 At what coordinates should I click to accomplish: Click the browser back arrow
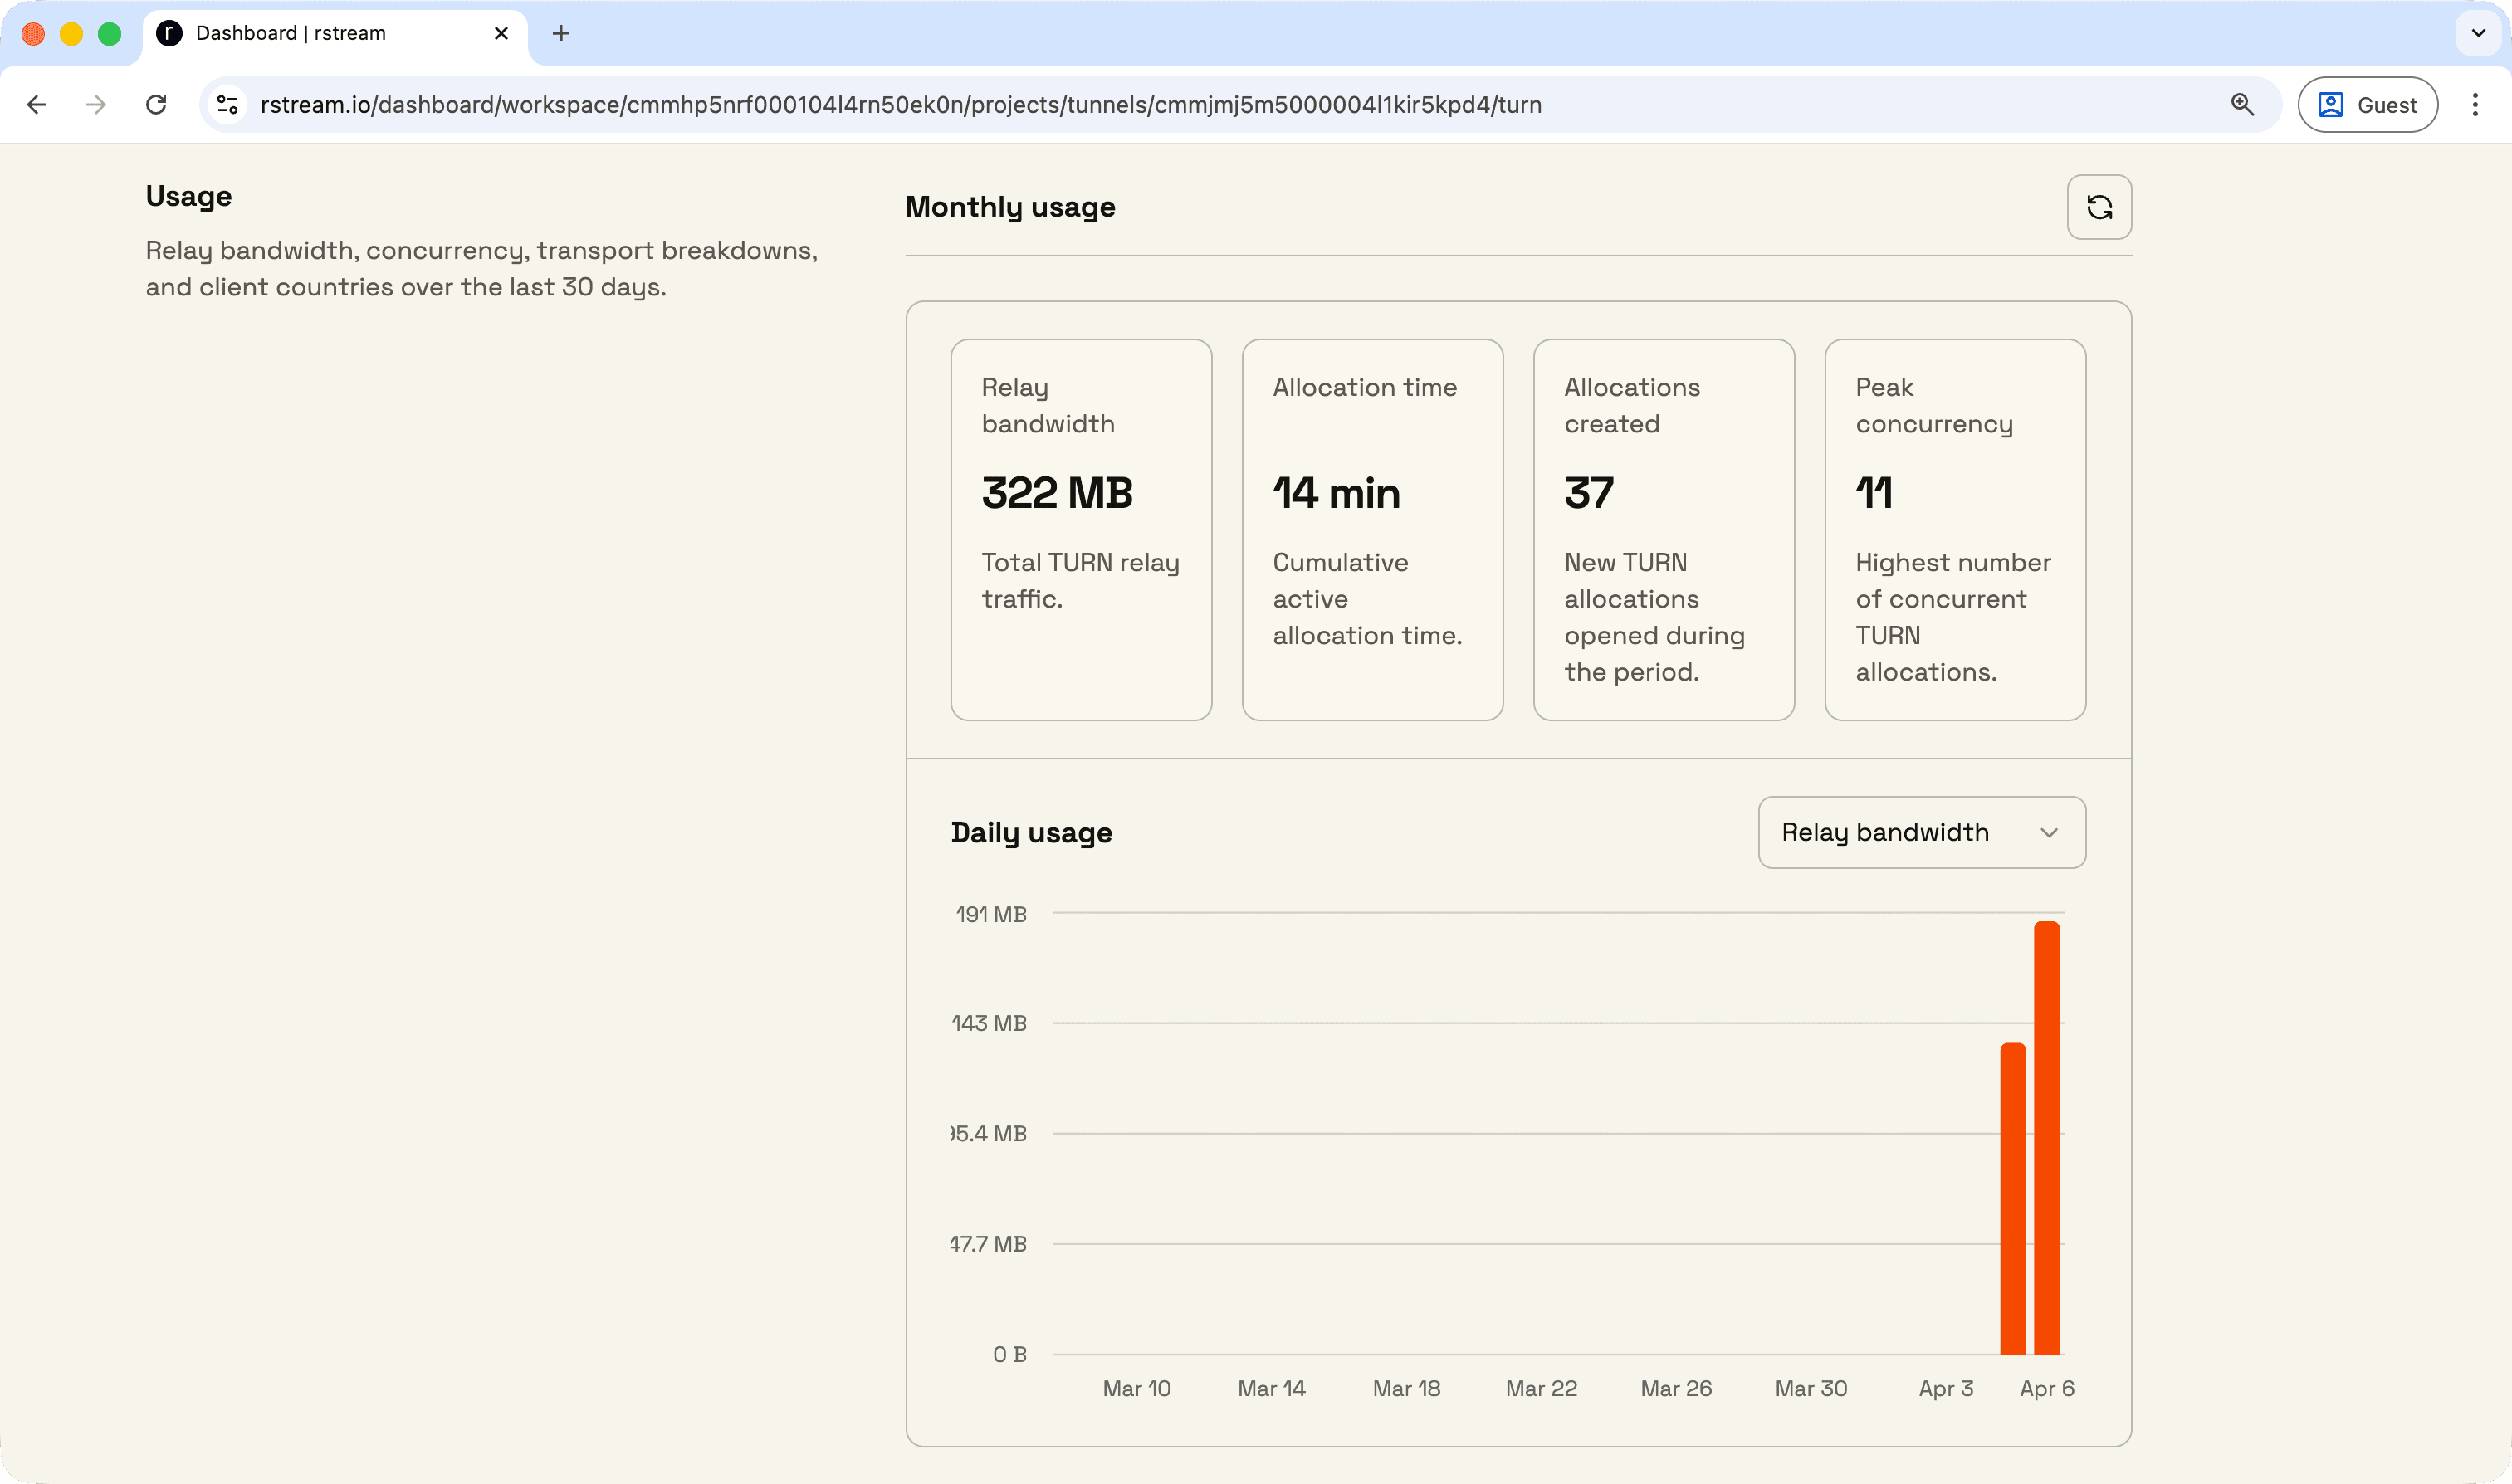(37, 105)
